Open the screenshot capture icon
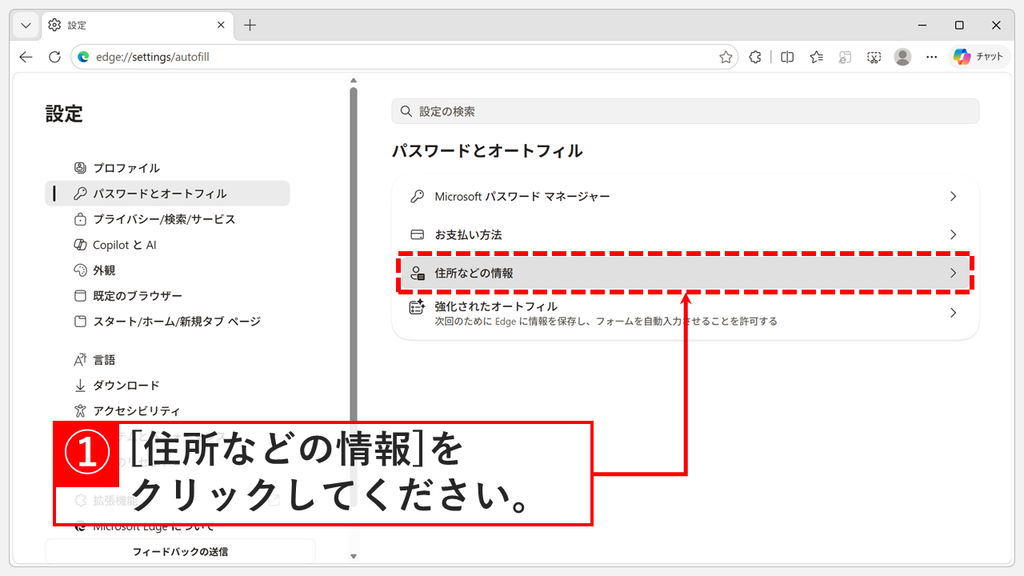Screen dimensions: 1024x576 [x=874, y=57]
